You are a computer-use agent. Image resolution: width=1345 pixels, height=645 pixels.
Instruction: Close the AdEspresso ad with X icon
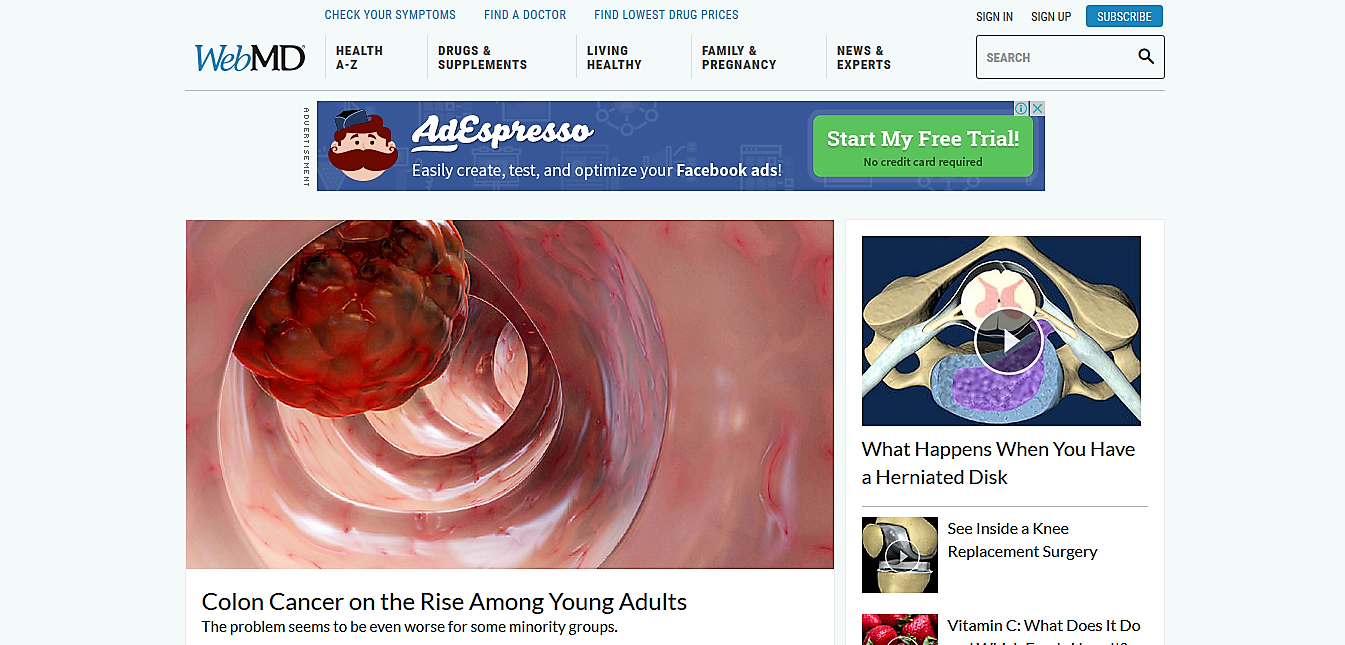pyautogui.click(x=1038, y=108)
